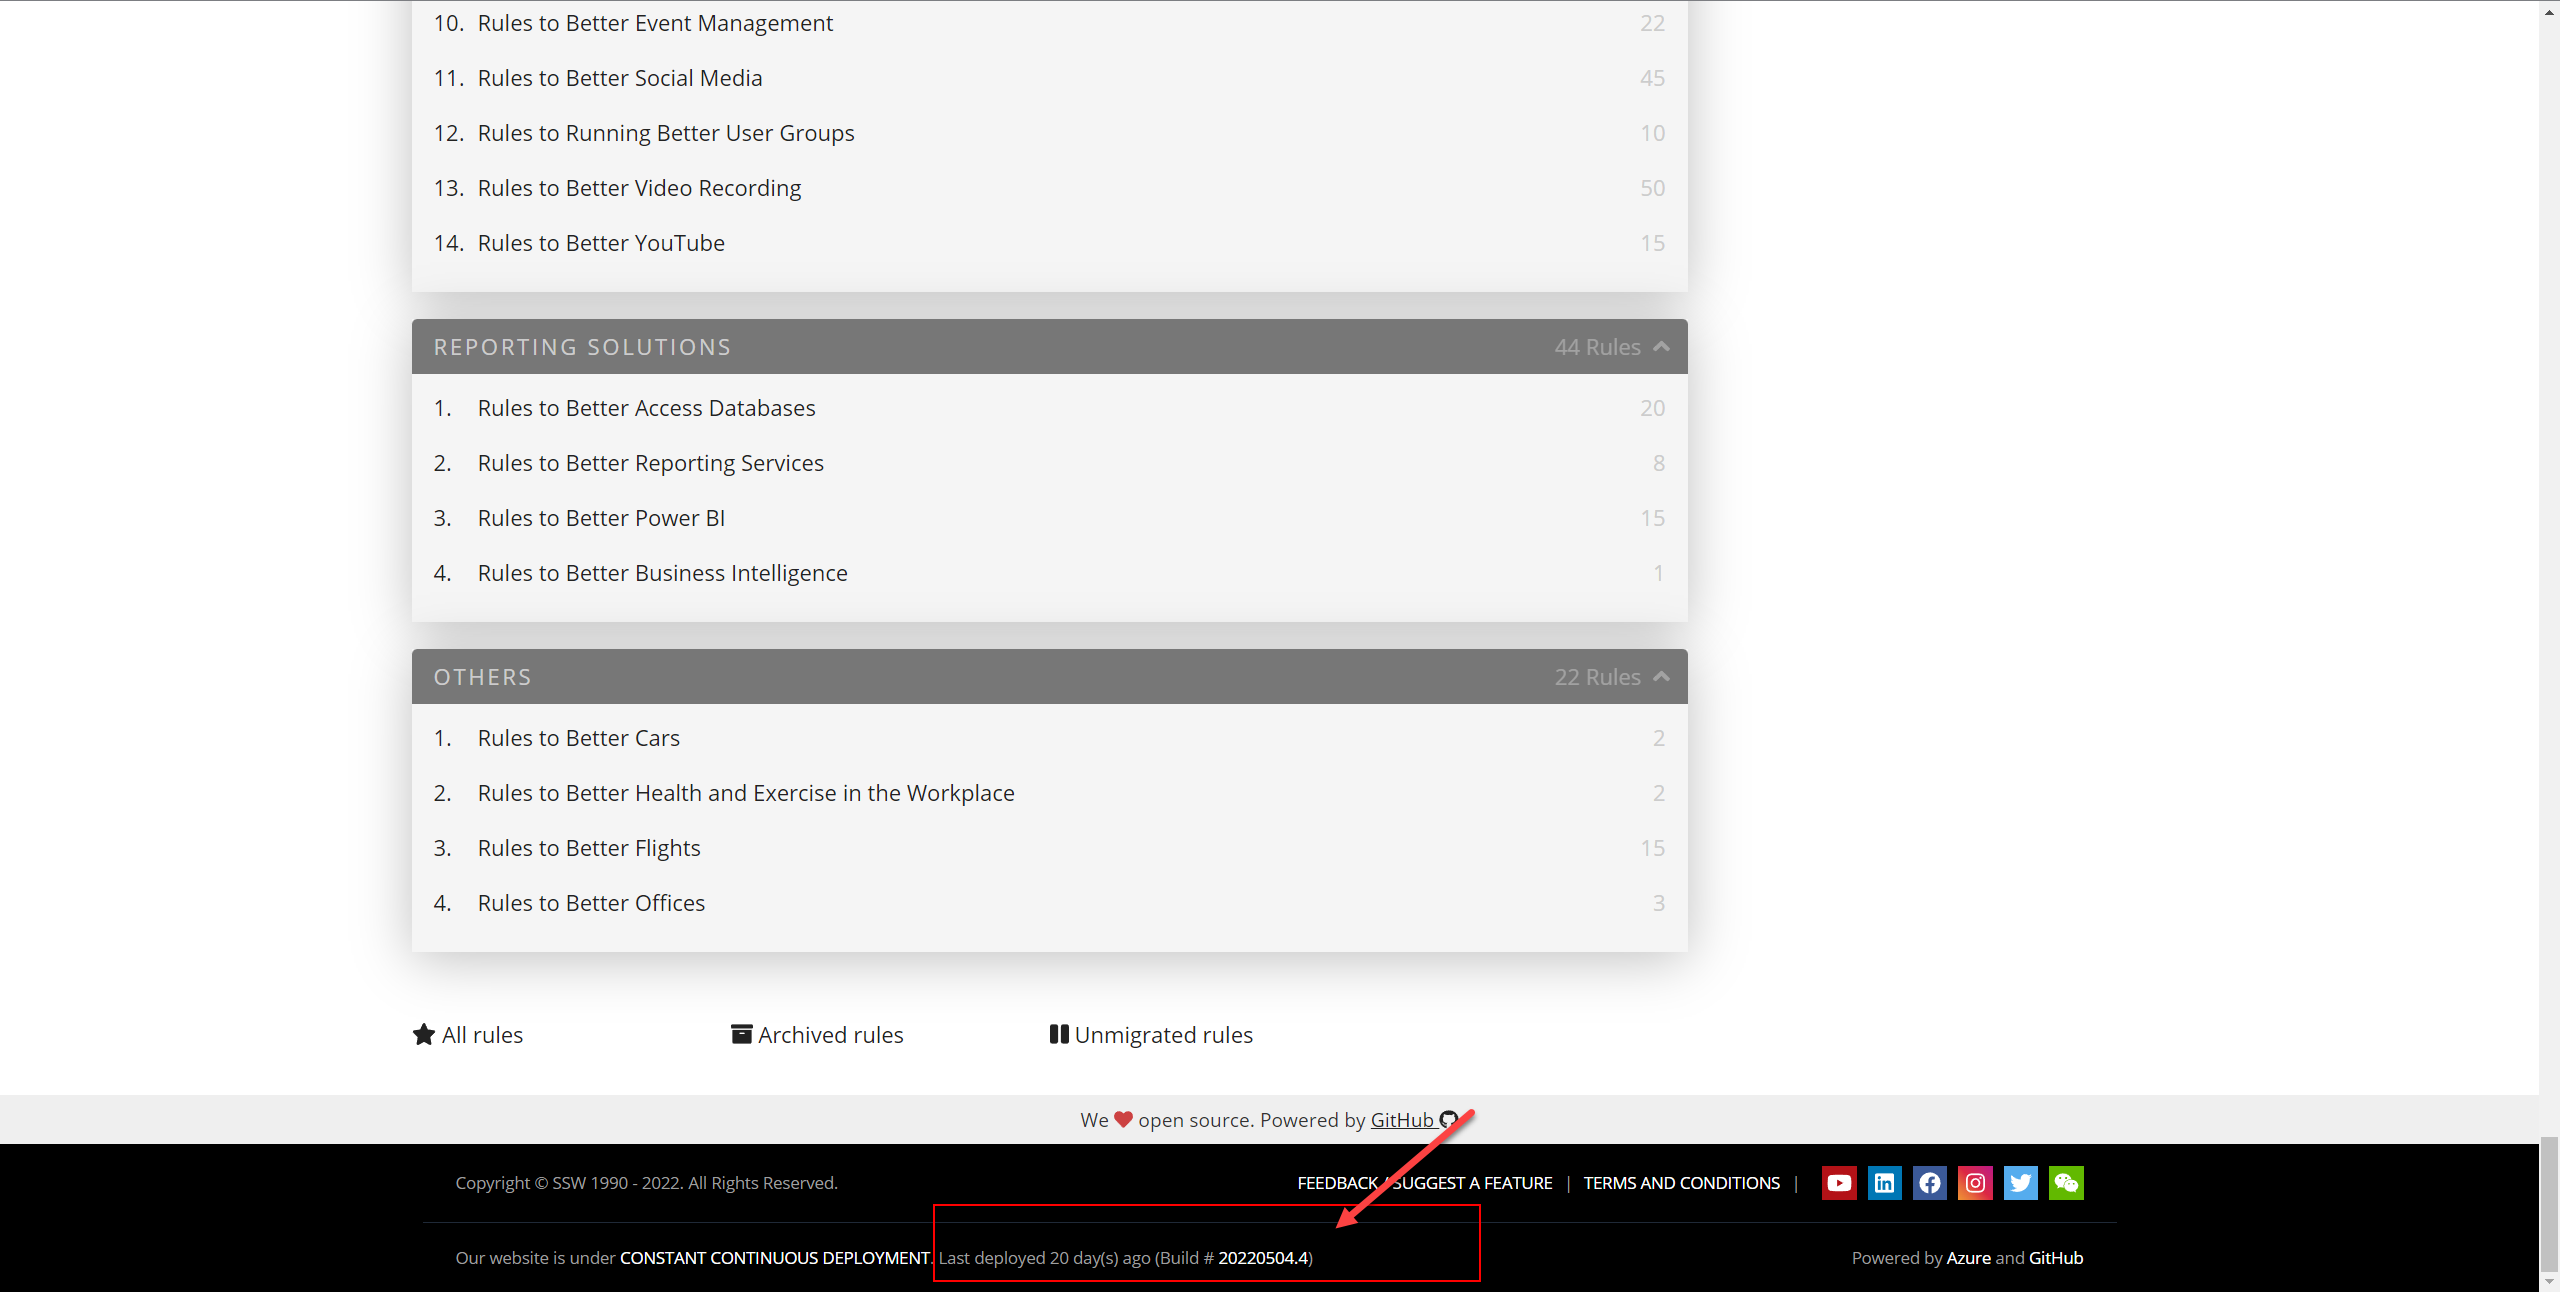Screen dimensions: 2560x1292
Task: Click the archive box icon
Action: (x=741, y=1034)
